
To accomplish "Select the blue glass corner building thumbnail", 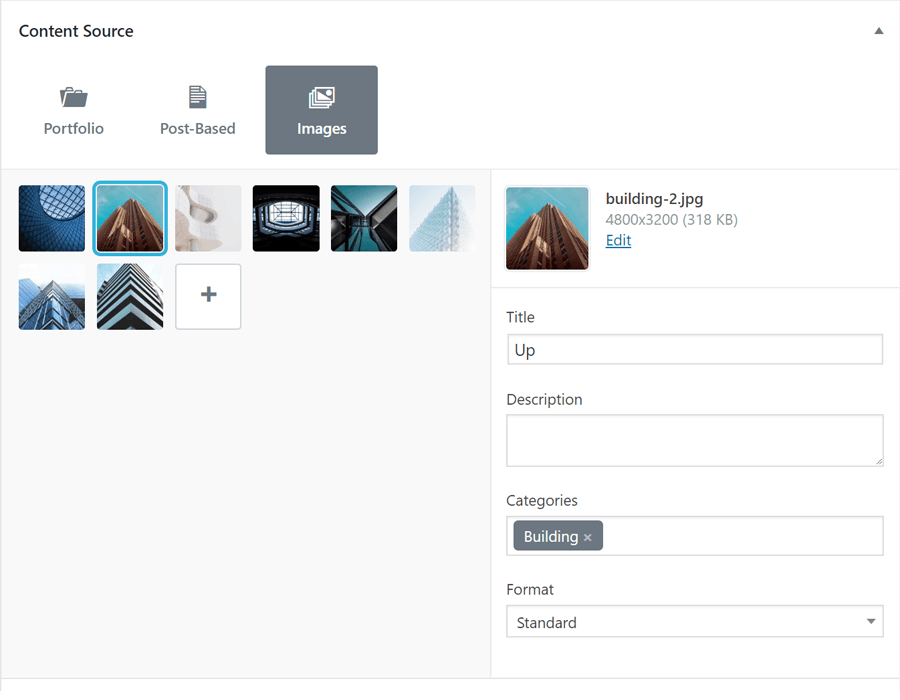I will pos(52,297).
